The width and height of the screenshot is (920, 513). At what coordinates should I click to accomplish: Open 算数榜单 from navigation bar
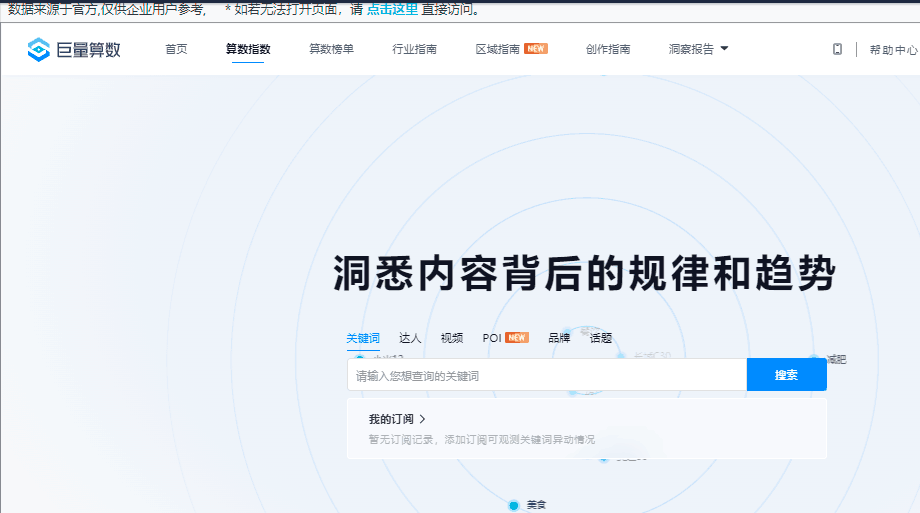tap(332, 49)
